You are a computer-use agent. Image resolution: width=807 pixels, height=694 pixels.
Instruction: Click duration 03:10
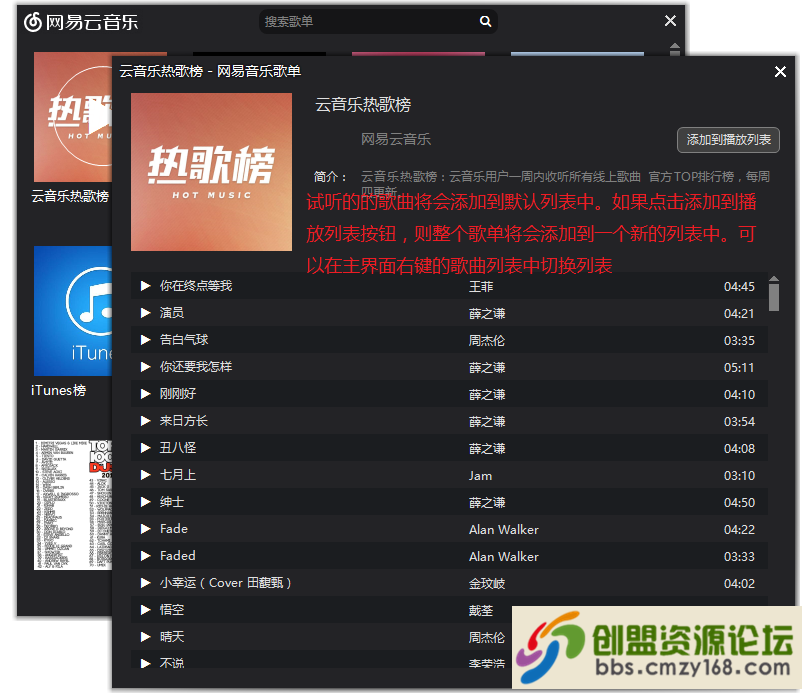(x=739, y=476)
